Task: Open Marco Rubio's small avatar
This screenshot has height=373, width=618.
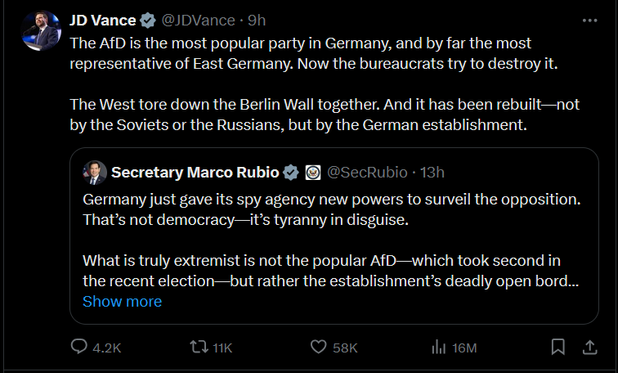Action: [x=95, y=173]
